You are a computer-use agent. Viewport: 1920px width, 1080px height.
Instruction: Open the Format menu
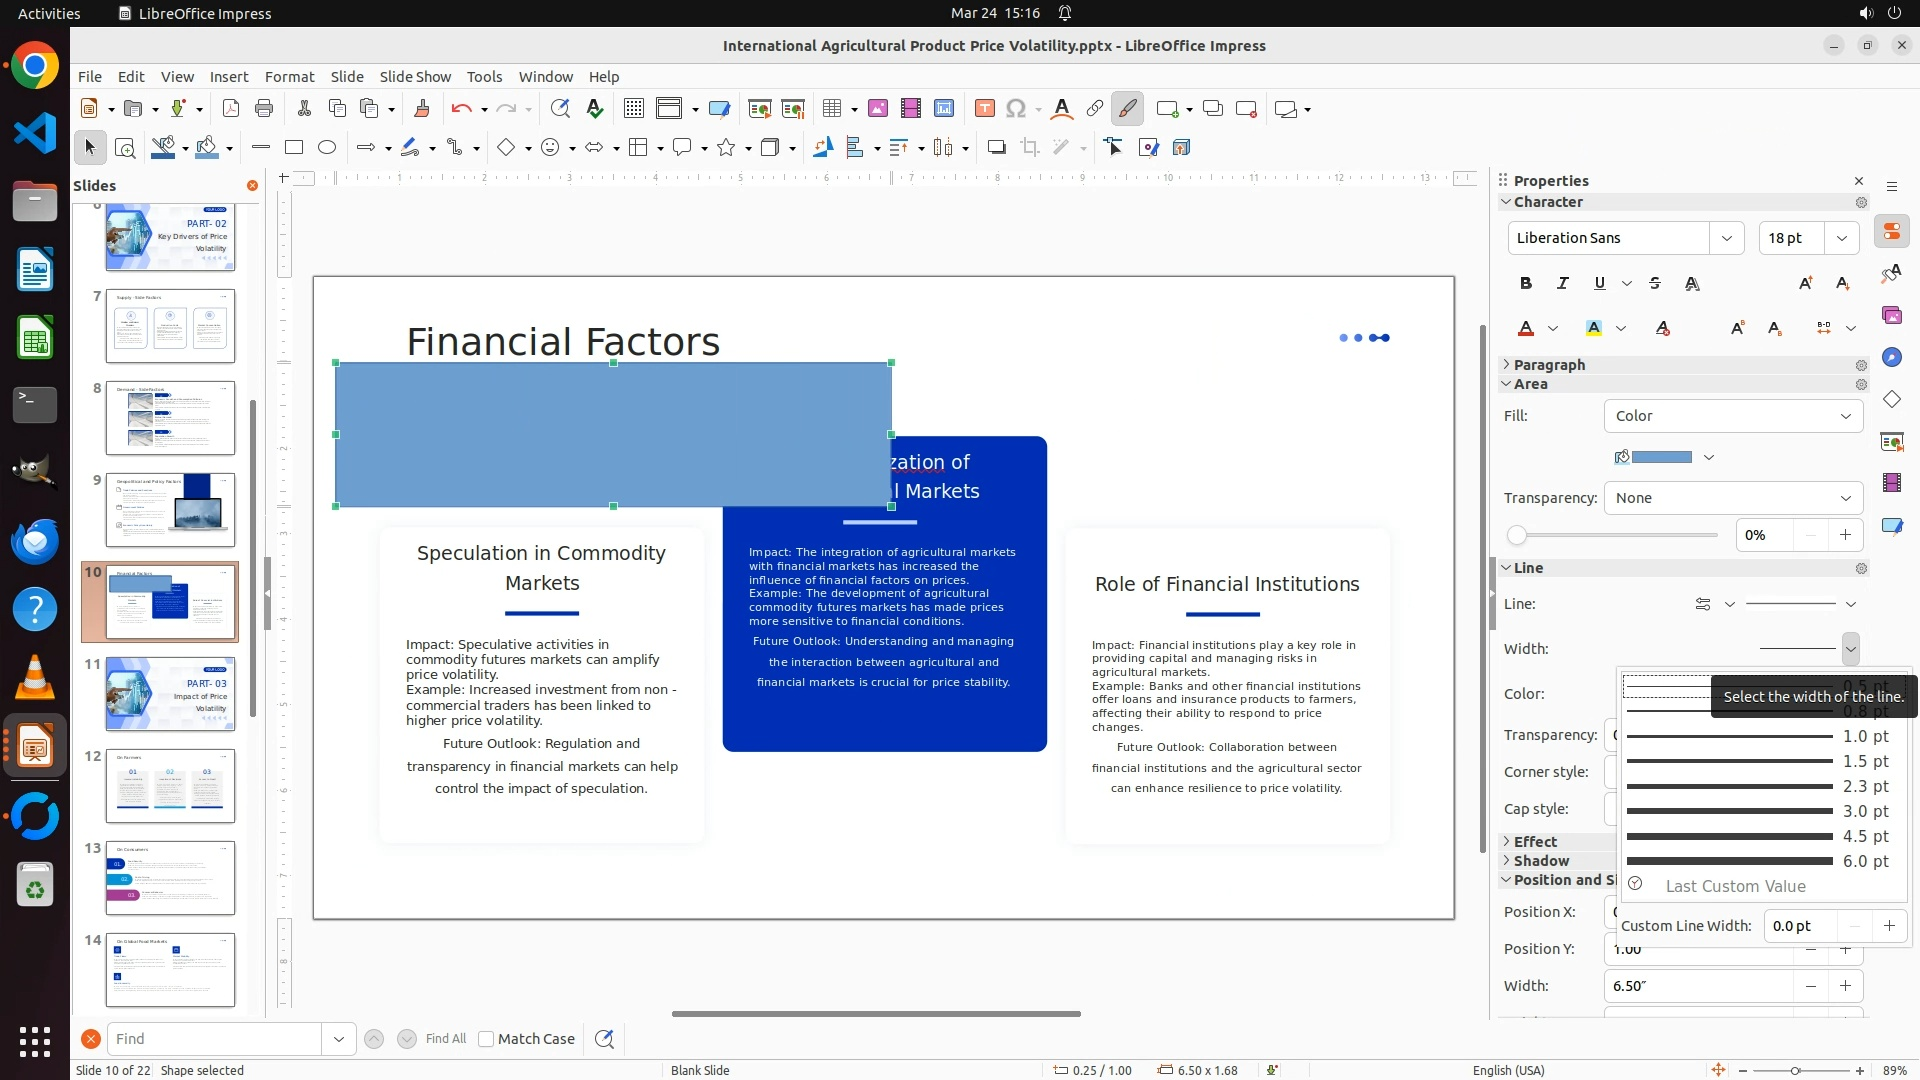tap(289, 77)
